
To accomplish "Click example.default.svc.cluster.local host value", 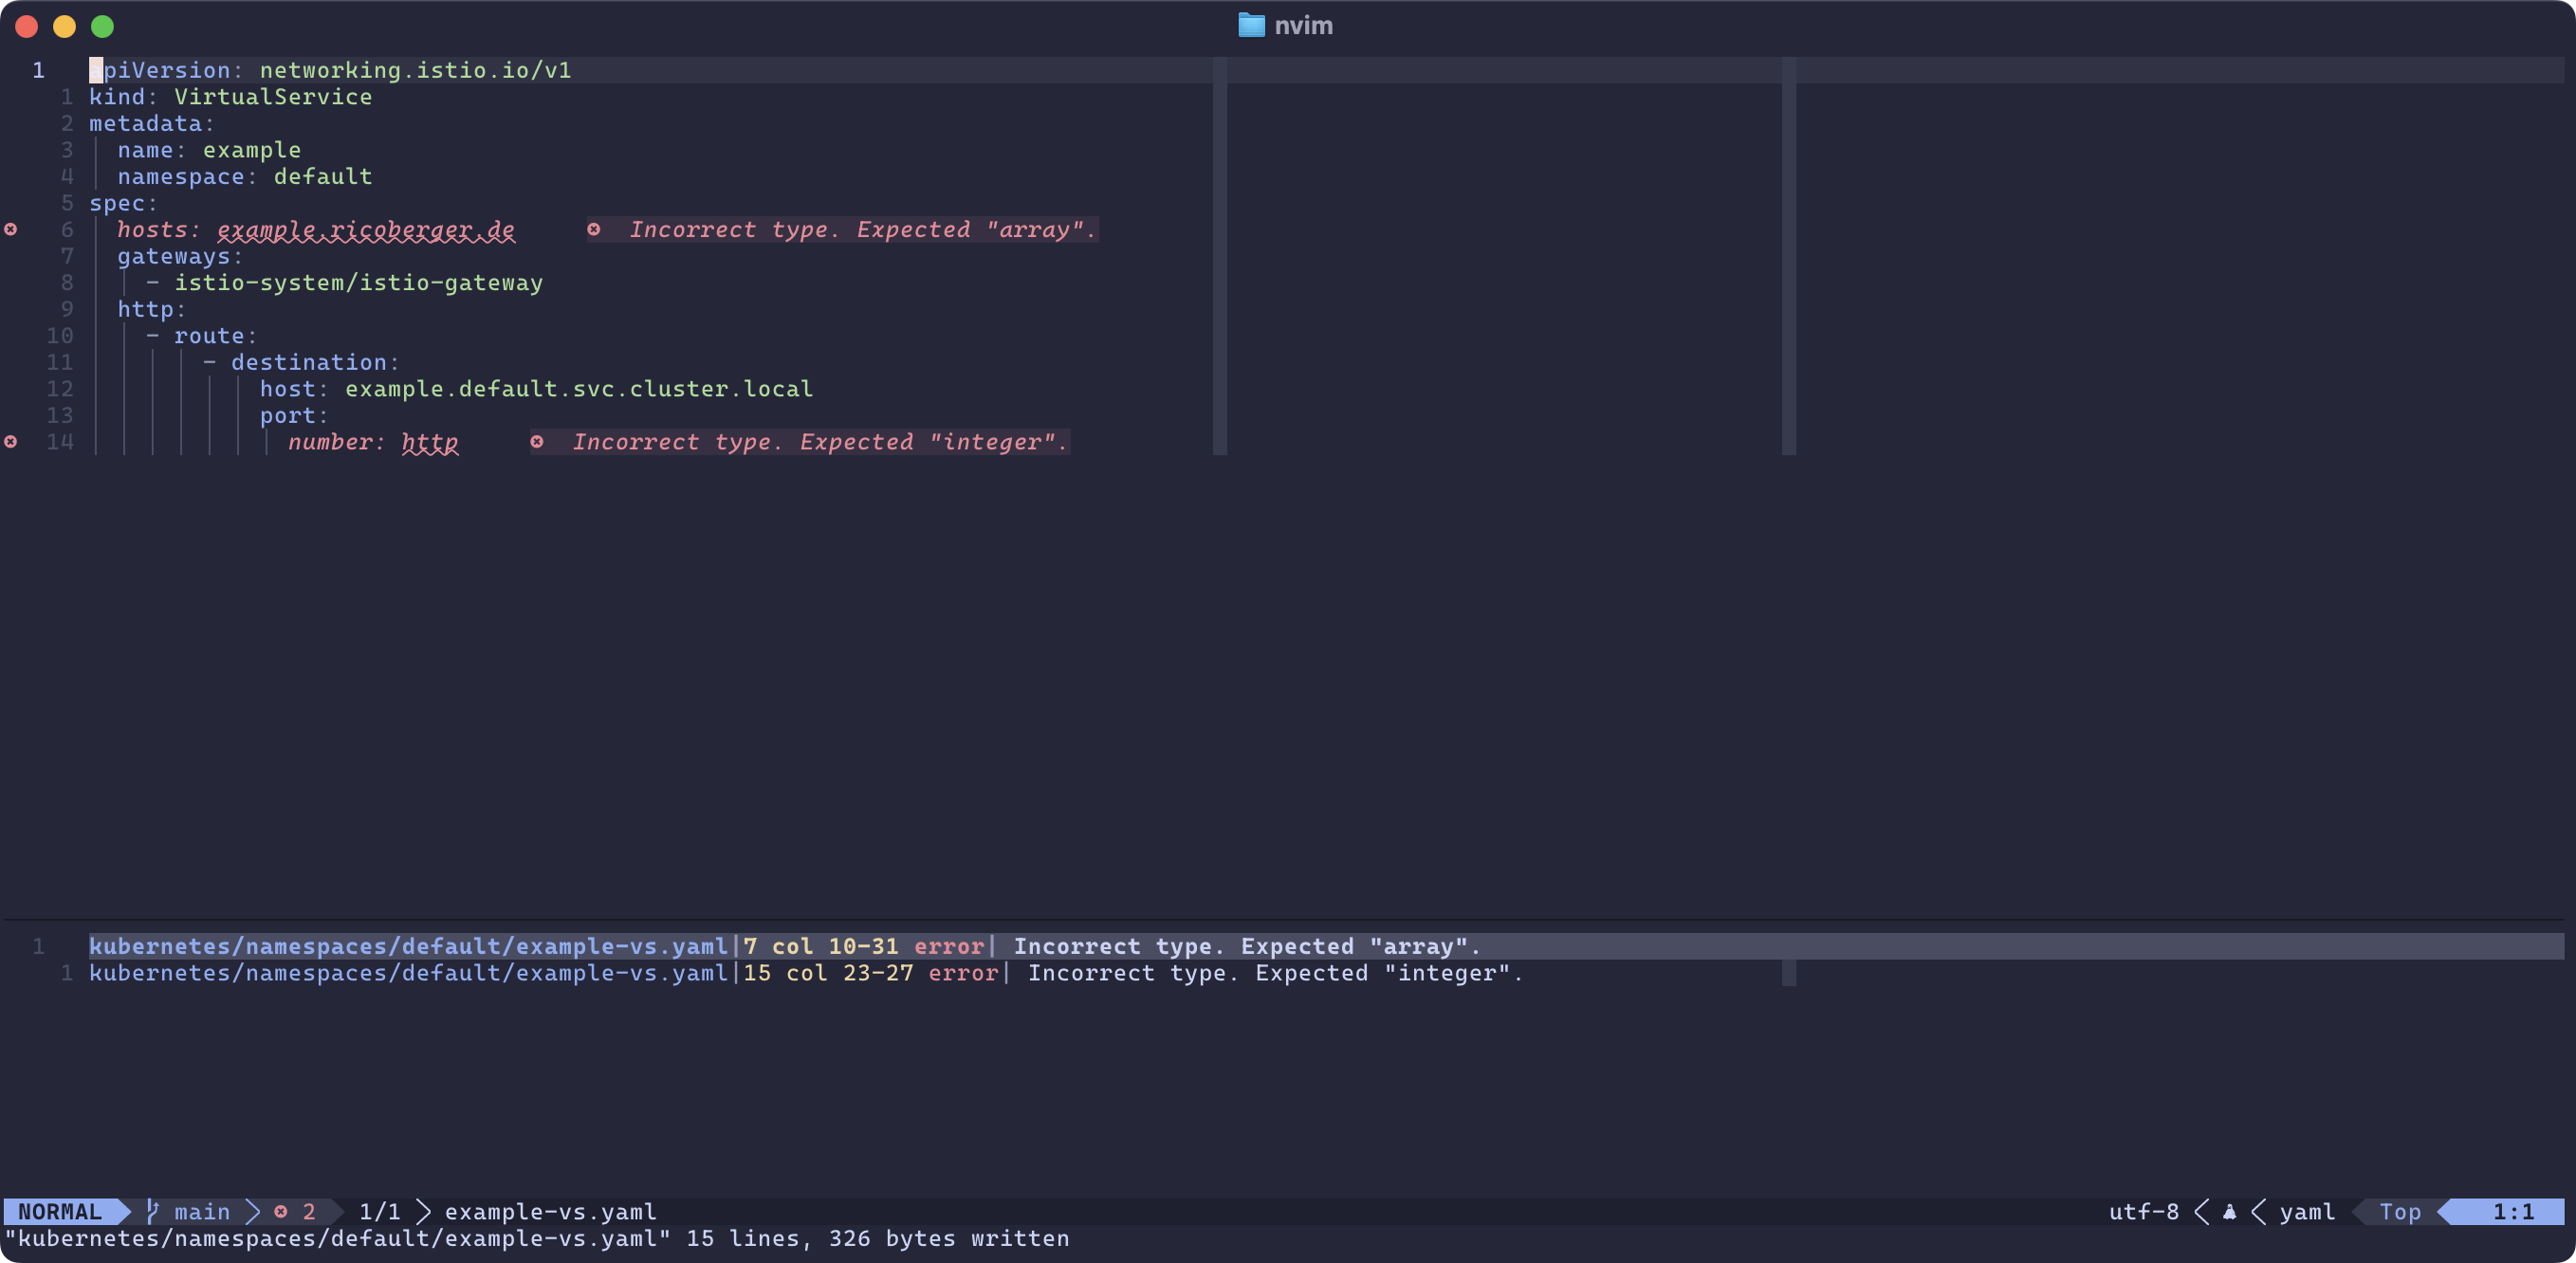I will point(579,389).
